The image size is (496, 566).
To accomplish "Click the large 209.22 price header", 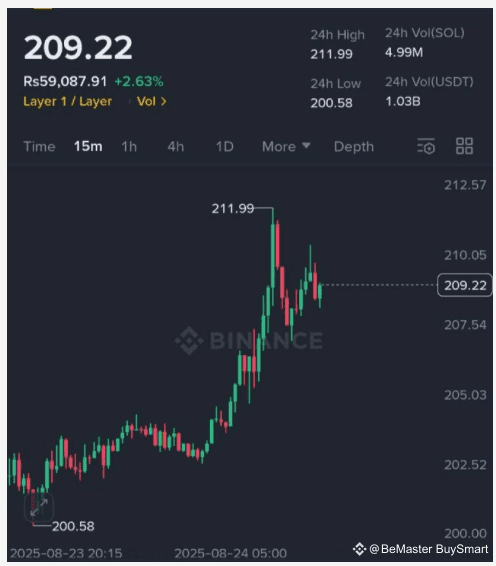I will pyautogui.click(x=78, y=47).
